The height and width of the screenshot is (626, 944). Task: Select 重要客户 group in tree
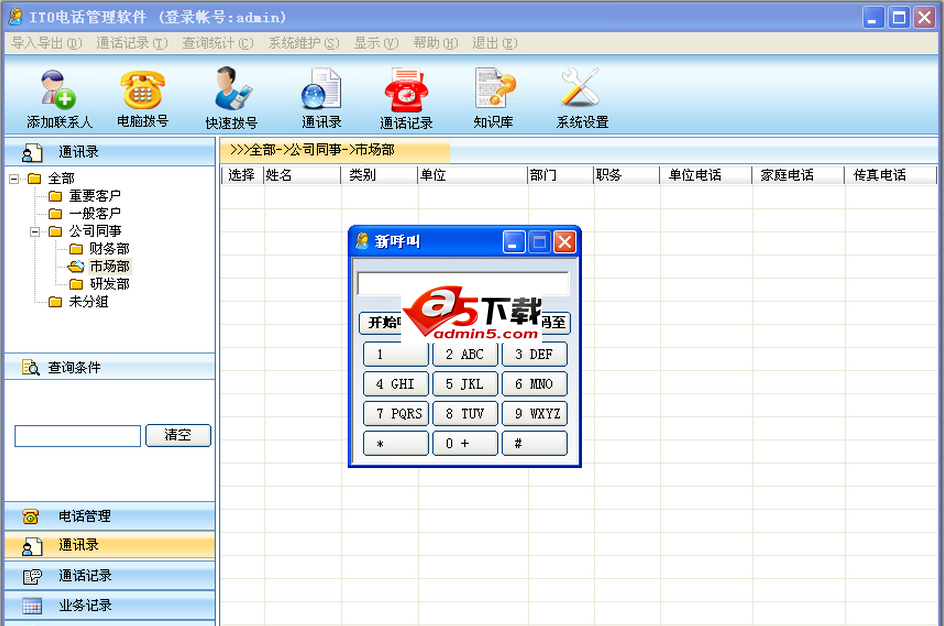coord(94,196)
